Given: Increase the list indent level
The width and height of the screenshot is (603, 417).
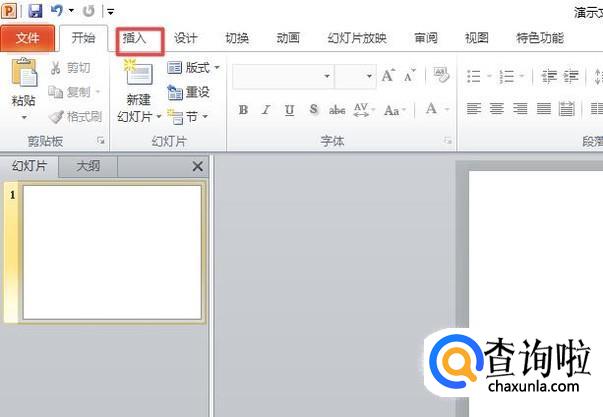Looking at the screenshot, I should pos(571,76).
